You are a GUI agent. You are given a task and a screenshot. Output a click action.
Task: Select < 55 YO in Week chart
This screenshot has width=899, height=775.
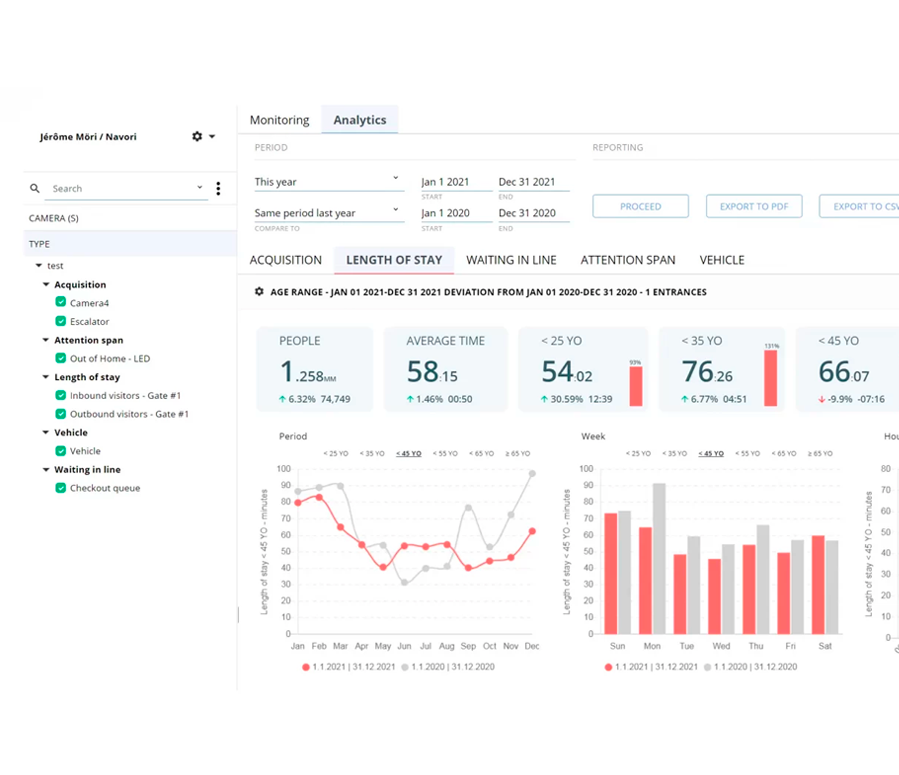(748, 453)
